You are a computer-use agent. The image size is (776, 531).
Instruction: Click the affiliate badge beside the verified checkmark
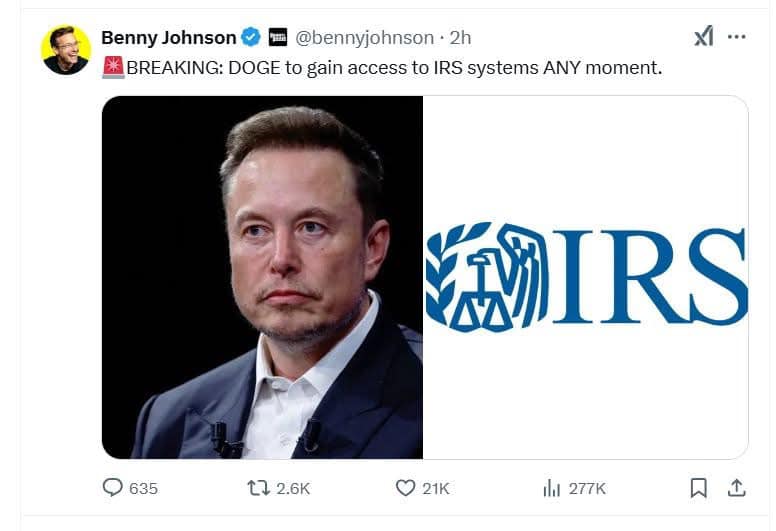pos(277,38)
